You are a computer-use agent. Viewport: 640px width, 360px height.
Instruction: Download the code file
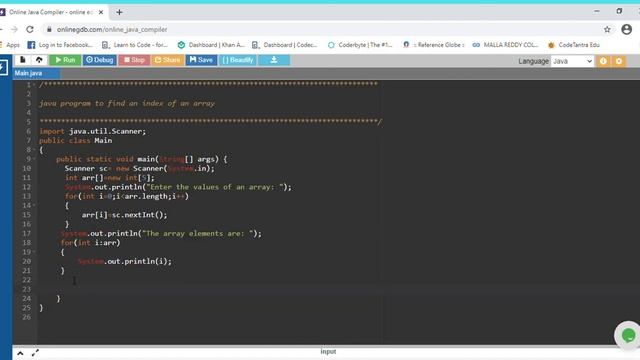tap(274, 60)
